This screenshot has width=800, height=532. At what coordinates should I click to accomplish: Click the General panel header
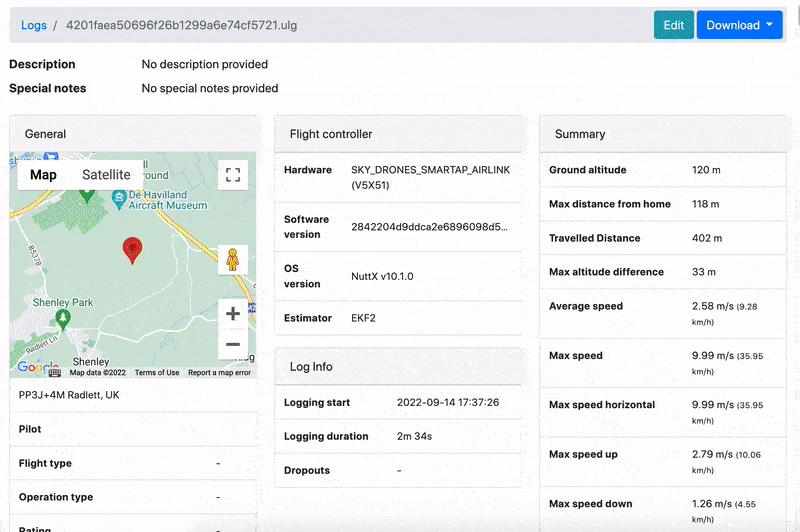point(46,134)
